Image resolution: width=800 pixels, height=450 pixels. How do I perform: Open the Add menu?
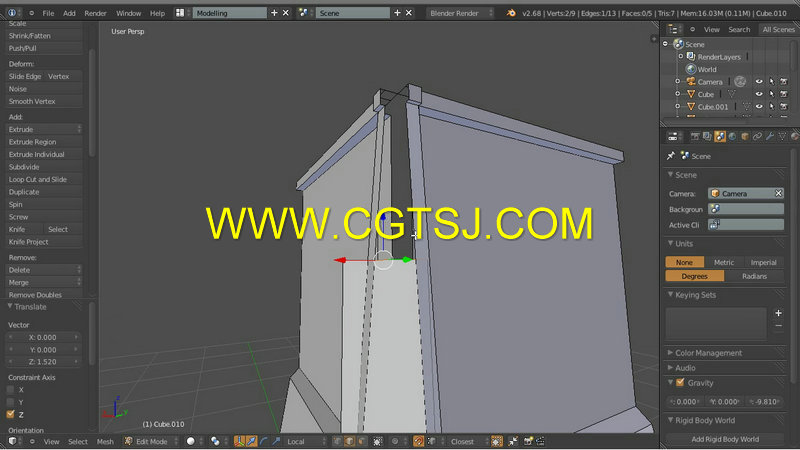(69, 13)
